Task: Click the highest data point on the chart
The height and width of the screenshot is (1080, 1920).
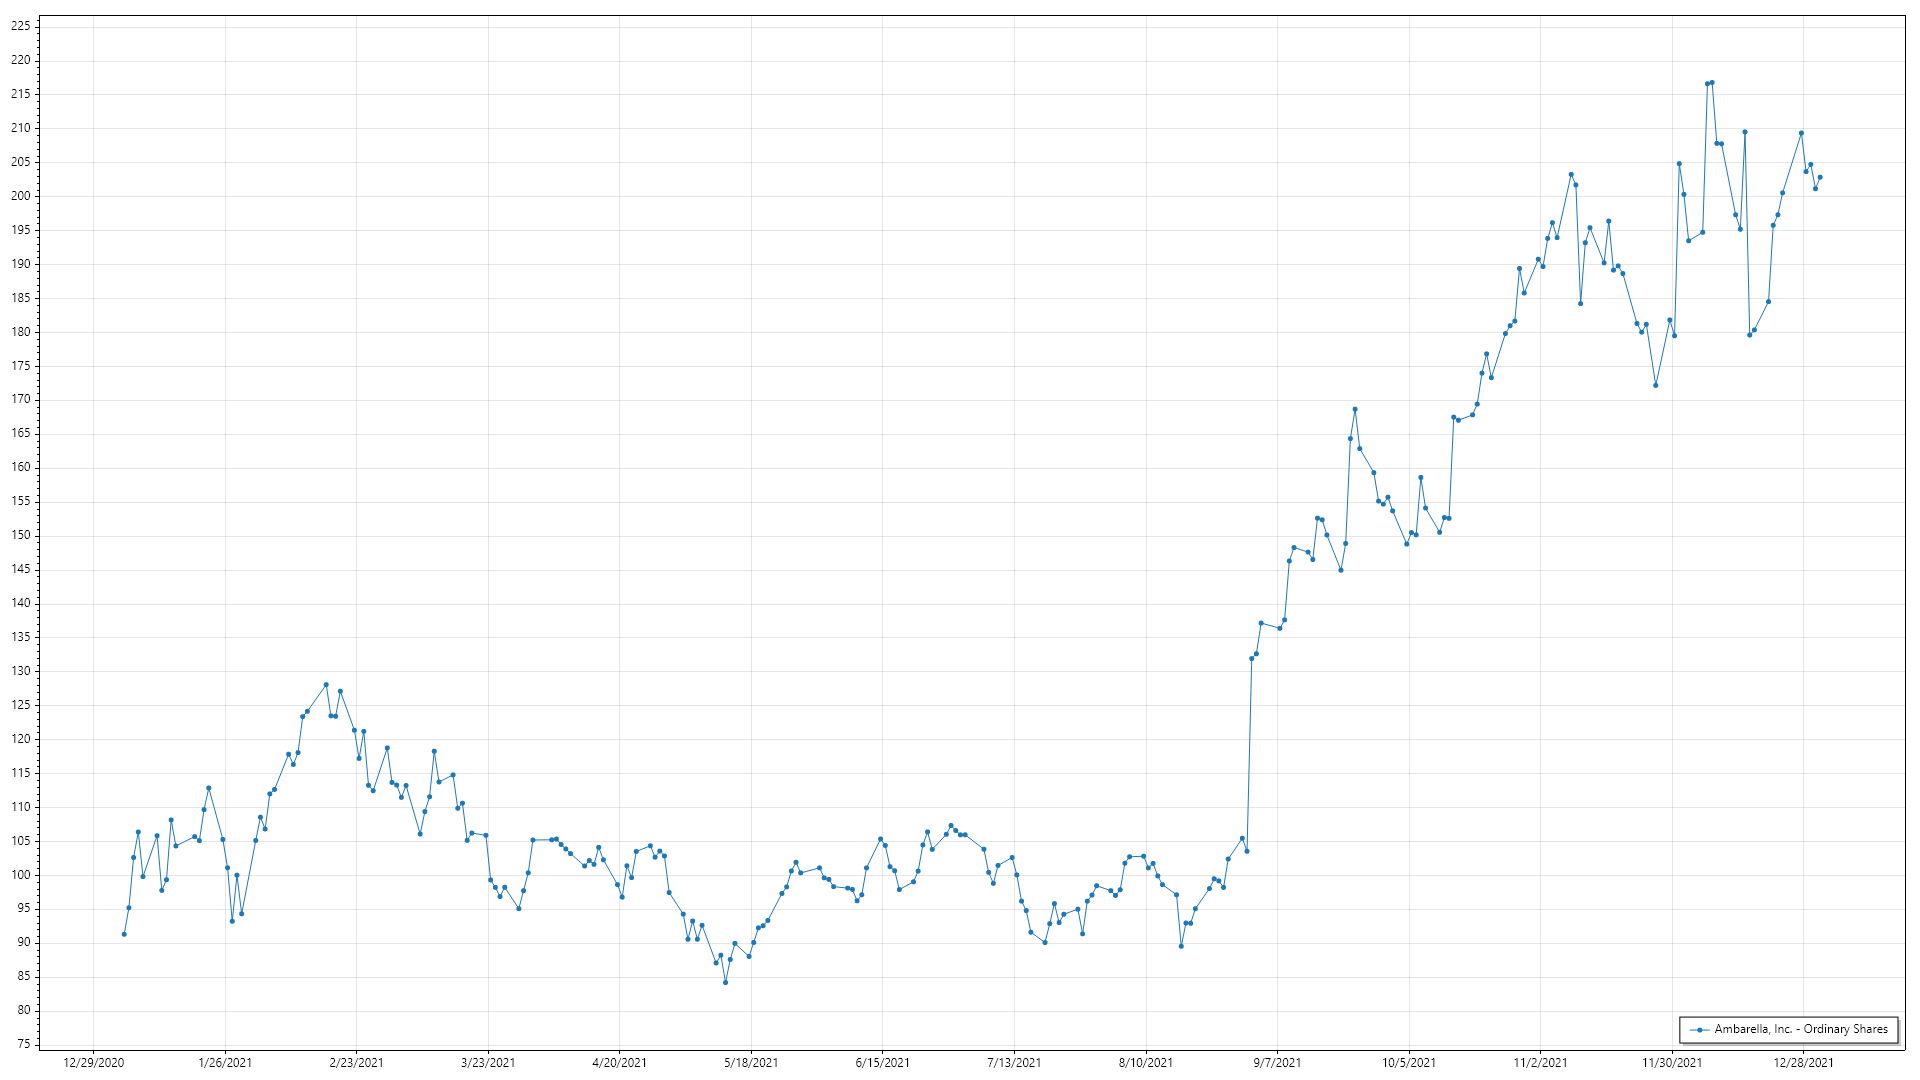Action: (x=1712, y=83)
